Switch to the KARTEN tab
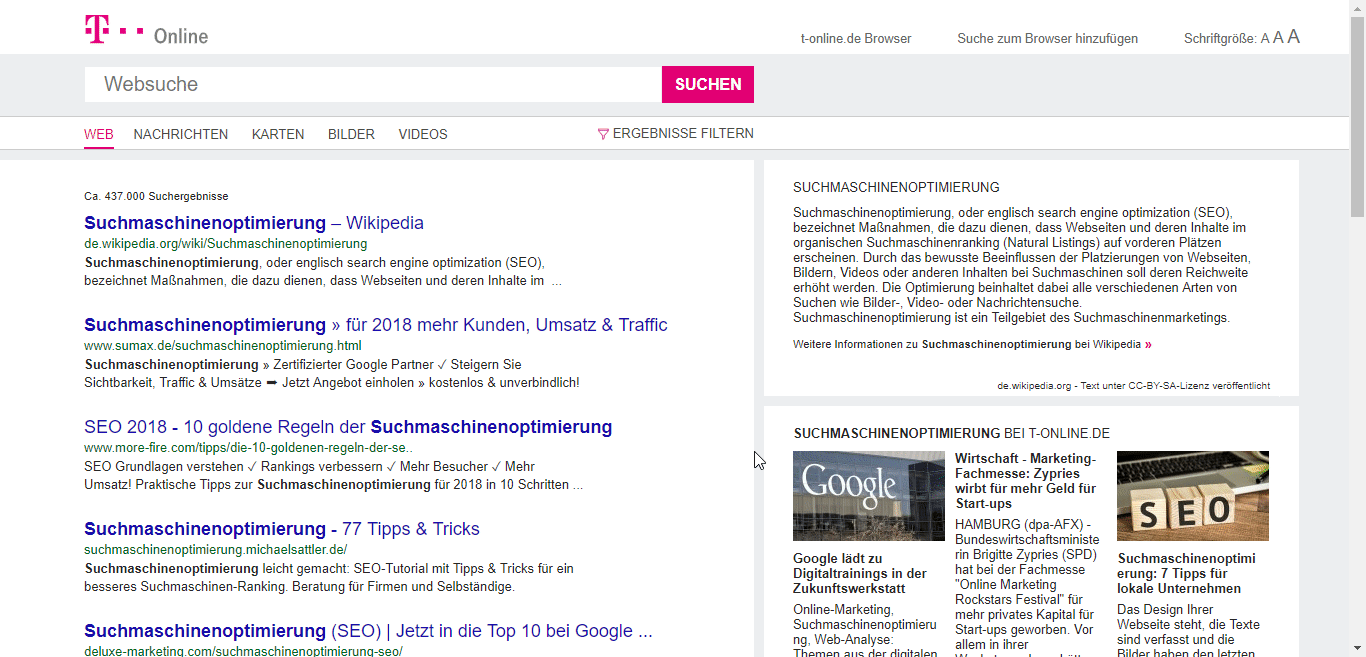The width and height of the screenshot is (1366, 657). (x=278, y=134)
